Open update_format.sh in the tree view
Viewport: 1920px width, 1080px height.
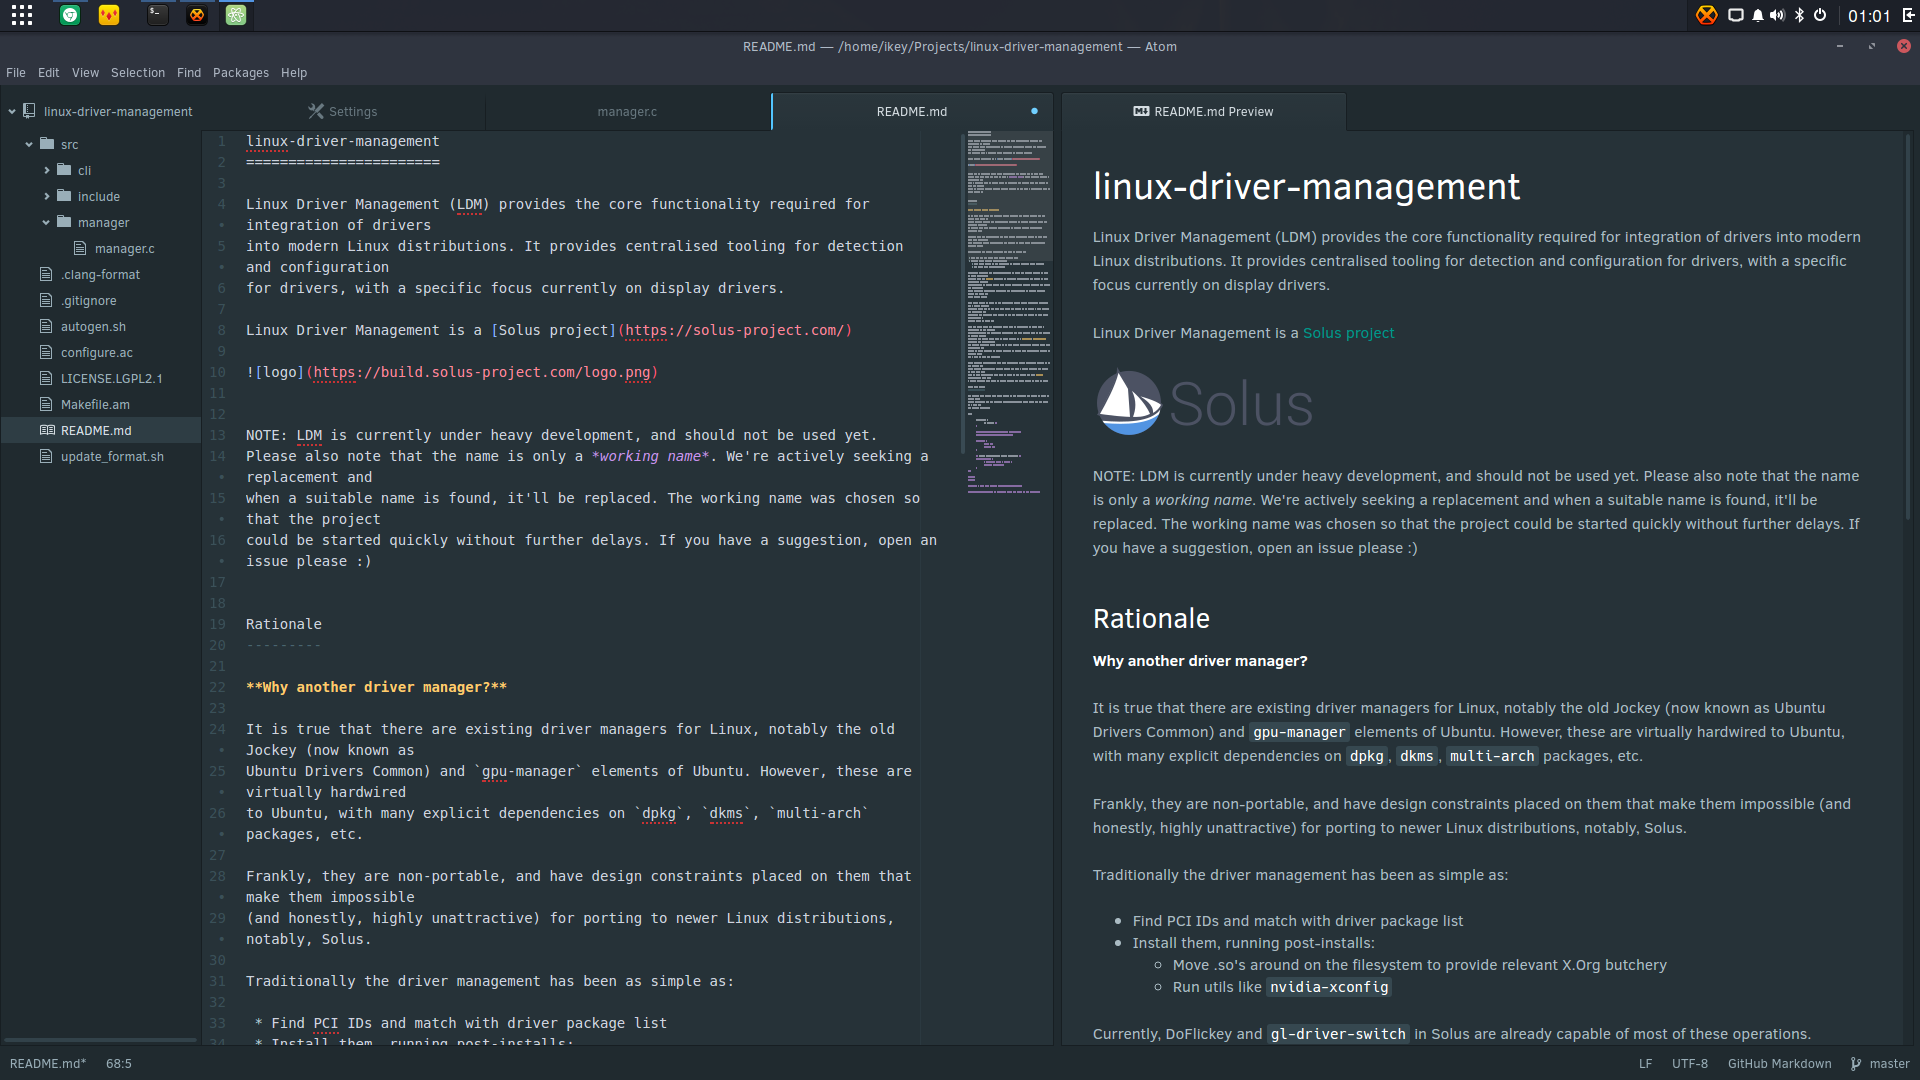[x=112, y=456]
